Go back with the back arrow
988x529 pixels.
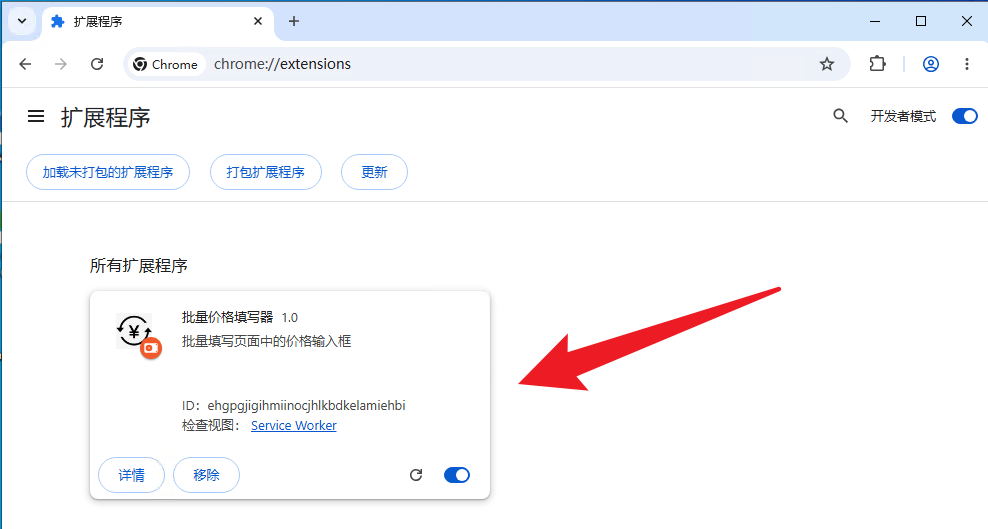(x=25, y=64)
